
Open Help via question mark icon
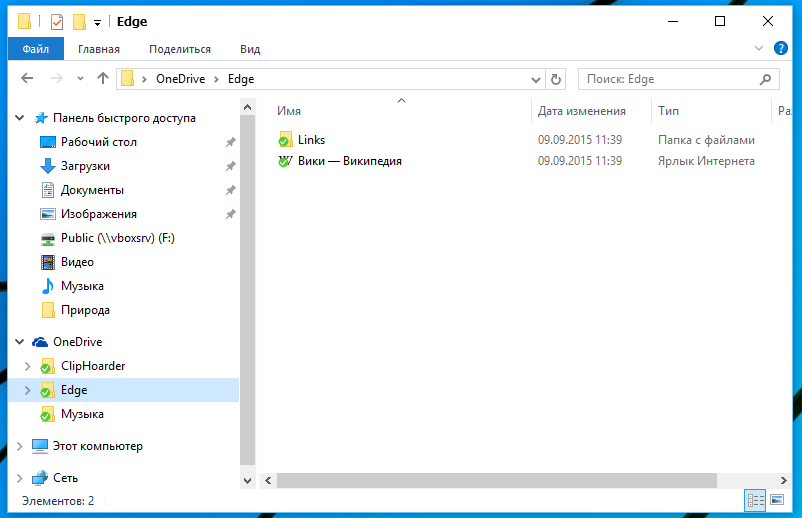click(781, 48)
